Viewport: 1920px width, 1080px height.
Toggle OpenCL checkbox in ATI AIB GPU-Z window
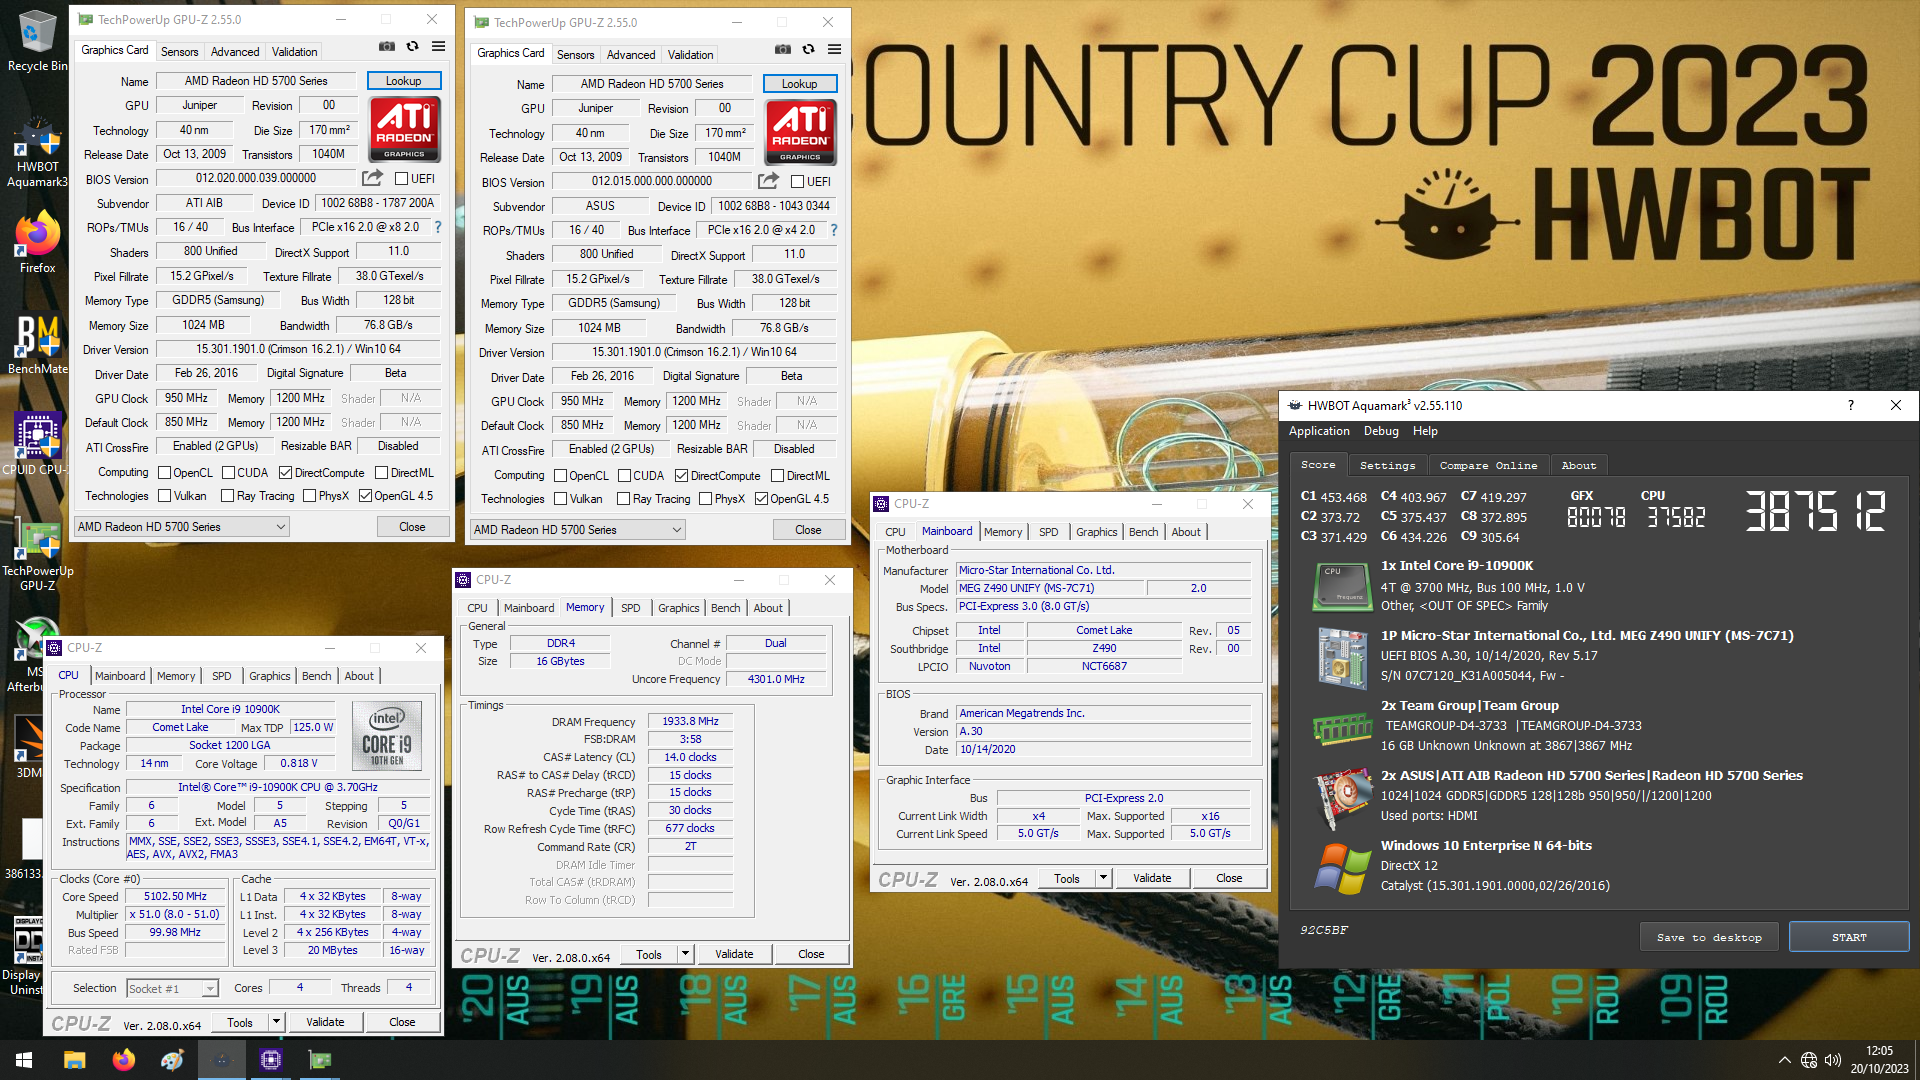coord(165,472)
